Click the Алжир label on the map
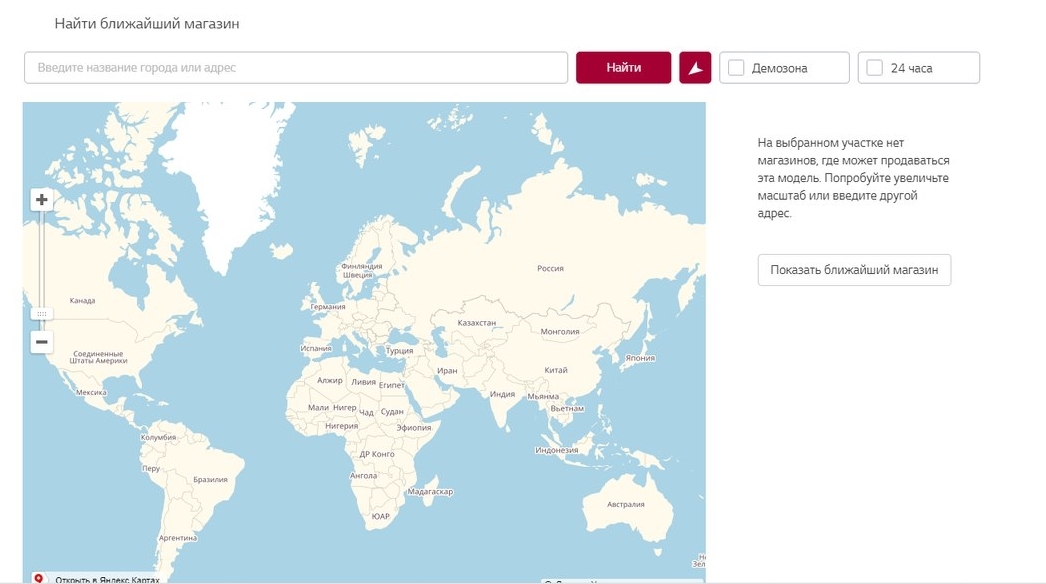This screenshot has height=584, width=1046. pos(330,380)
